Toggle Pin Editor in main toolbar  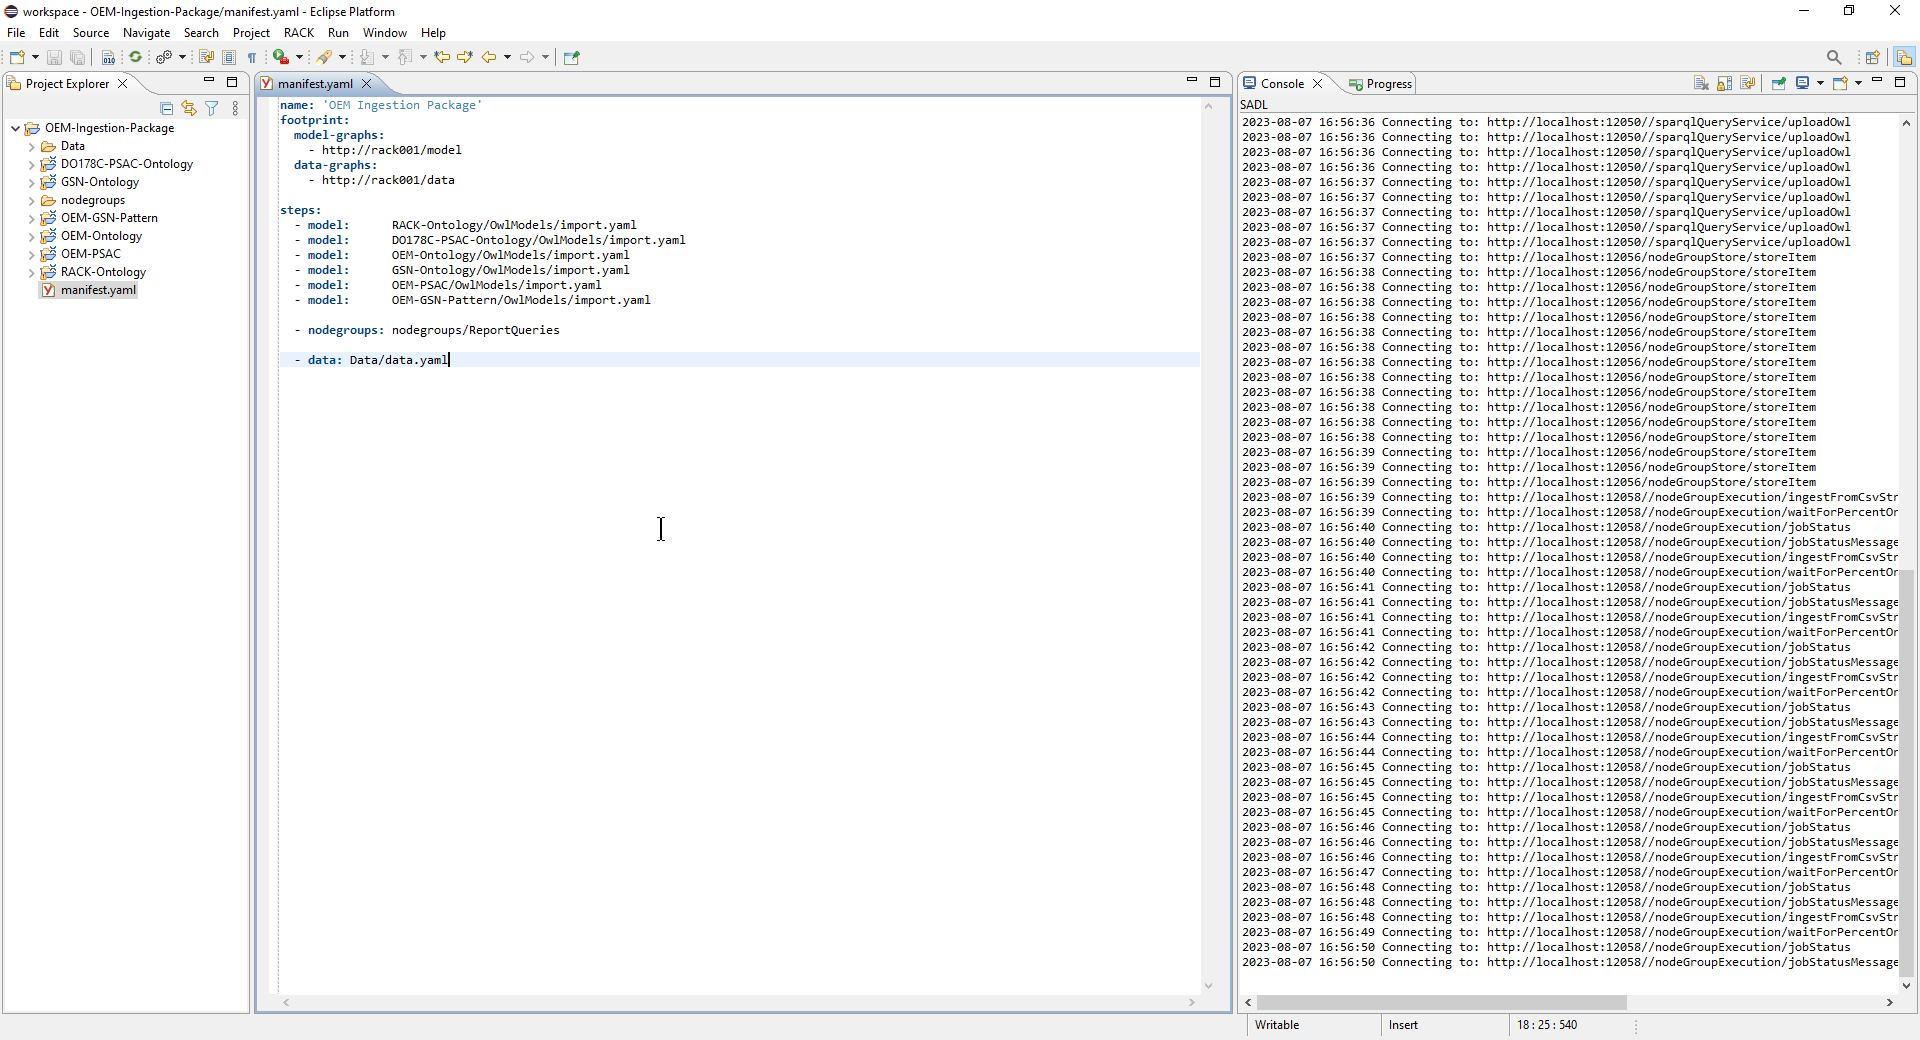click(x=572, y=57)
